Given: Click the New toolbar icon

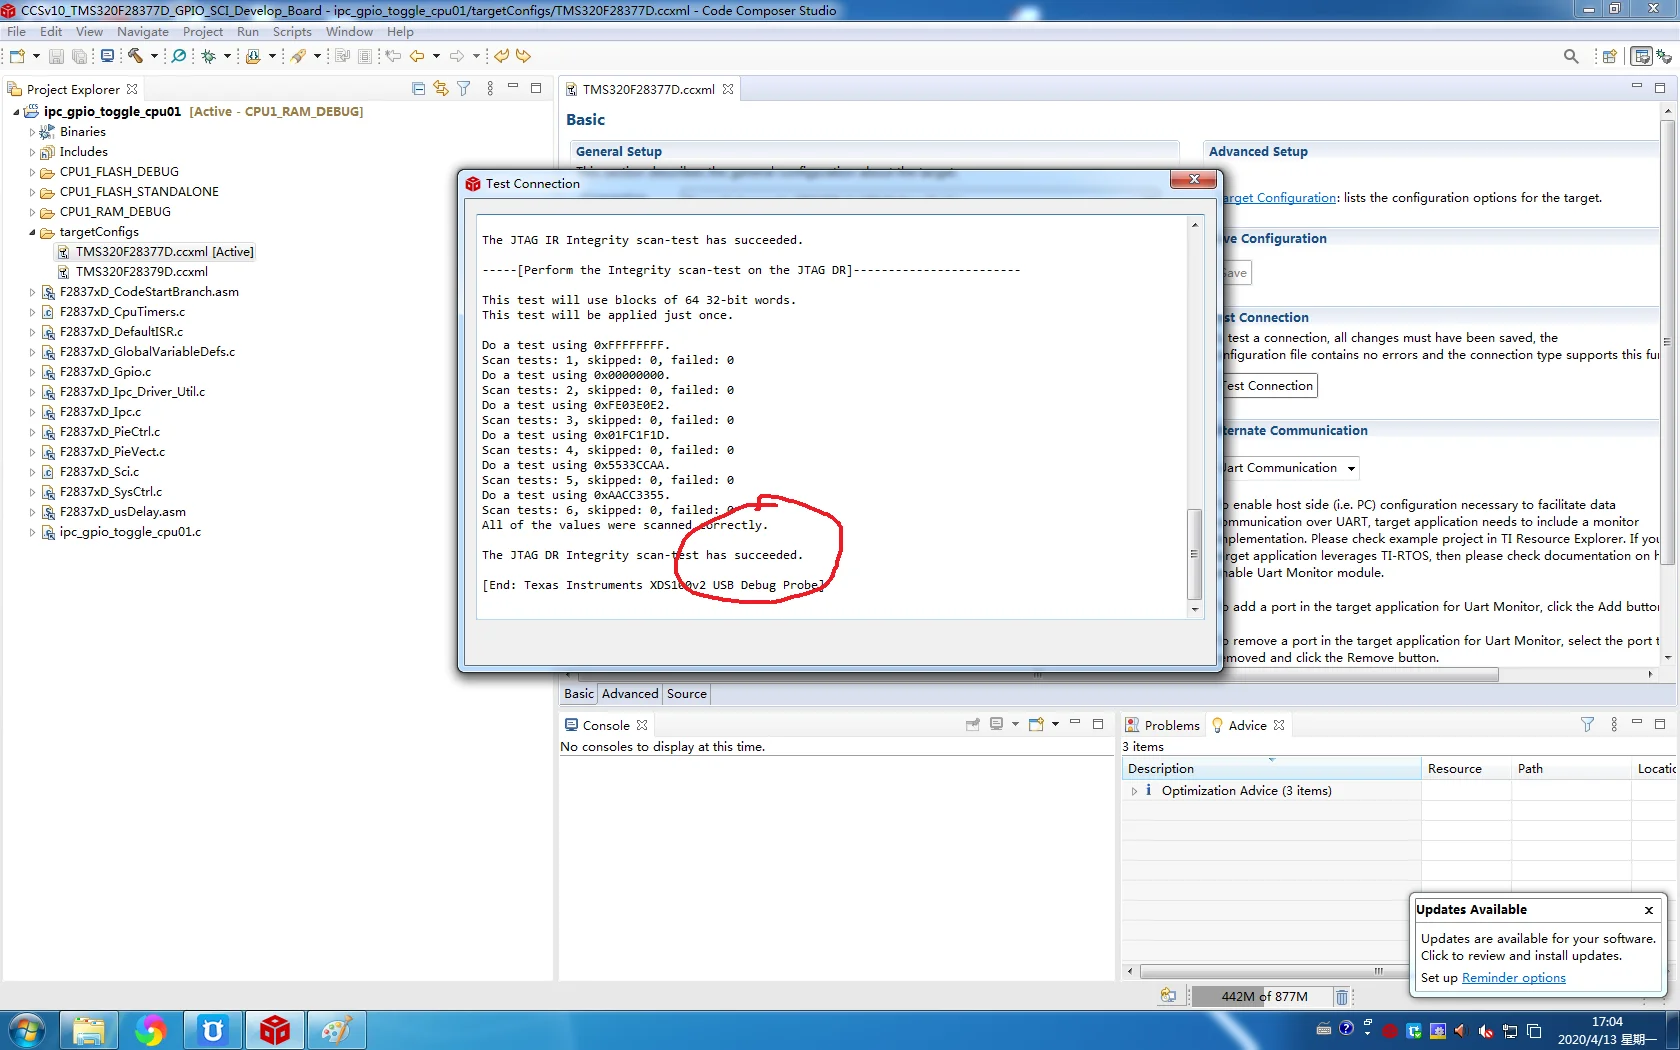Looking at the screenshot, I should pos(17,56).
